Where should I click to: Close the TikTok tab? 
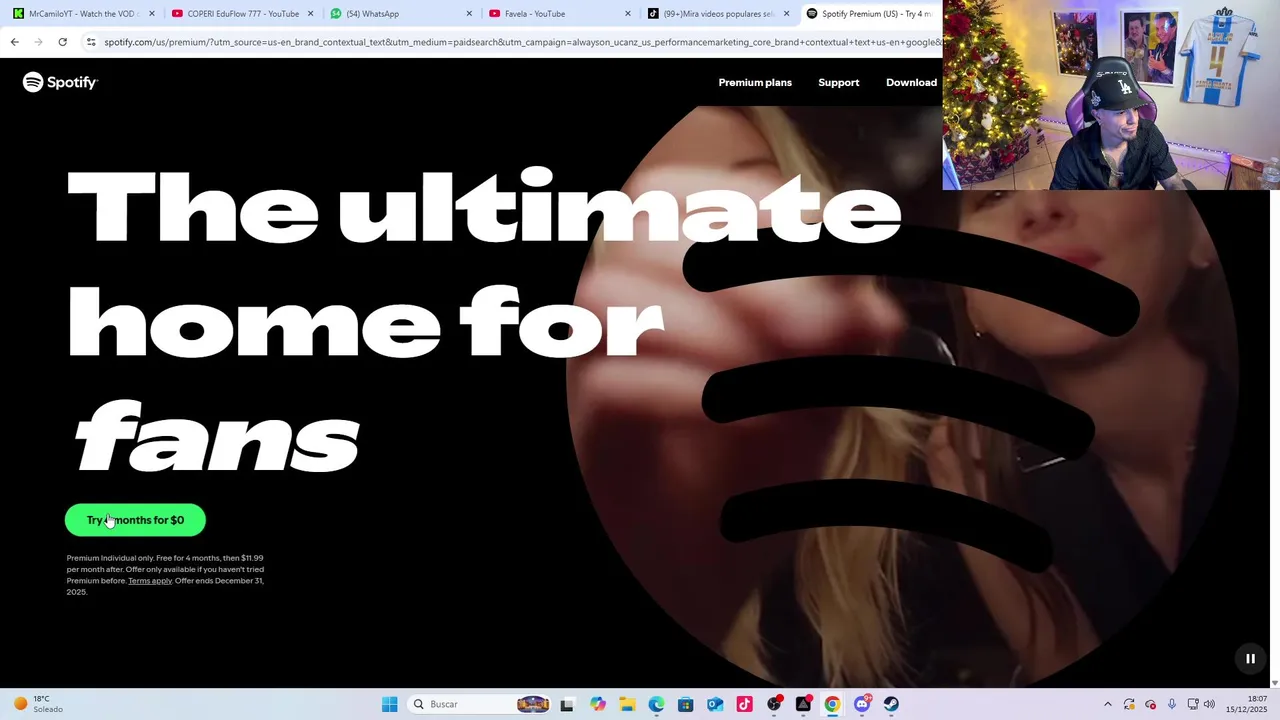click(x=786, y=14)
